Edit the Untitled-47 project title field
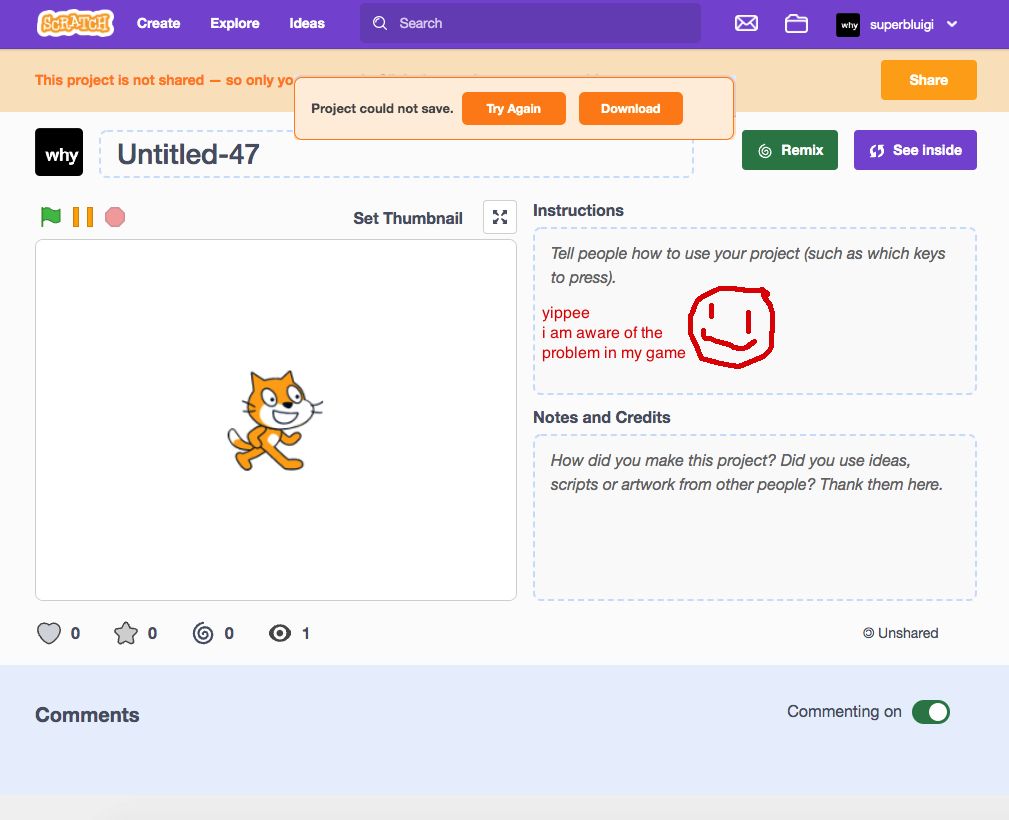The image size is (1009, 820). click(396, 154)
